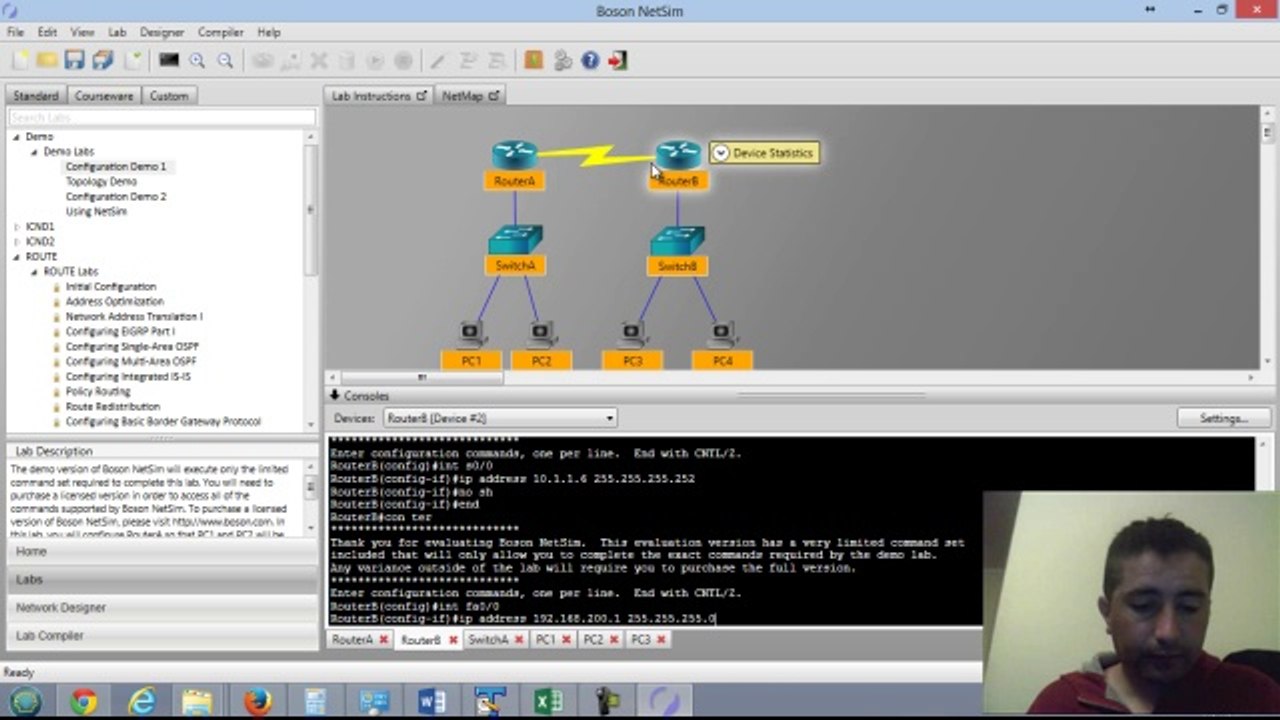
Task: Close the PC3 console tab
Action: click(x=661, y=640)
